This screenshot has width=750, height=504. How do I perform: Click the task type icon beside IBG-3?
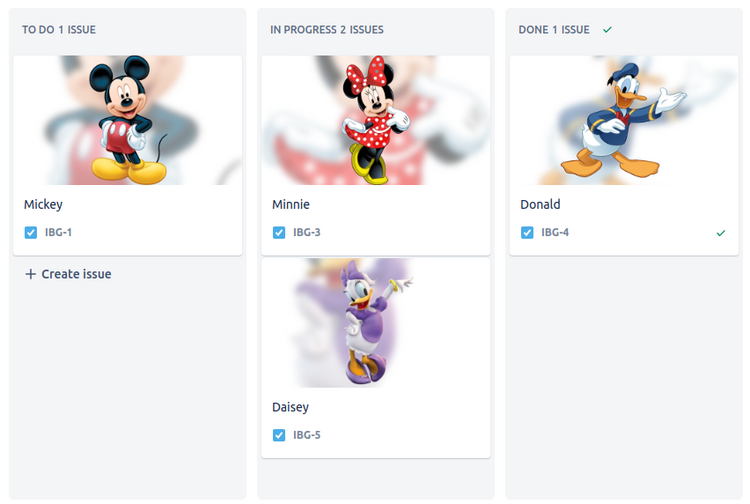(279, 232)
